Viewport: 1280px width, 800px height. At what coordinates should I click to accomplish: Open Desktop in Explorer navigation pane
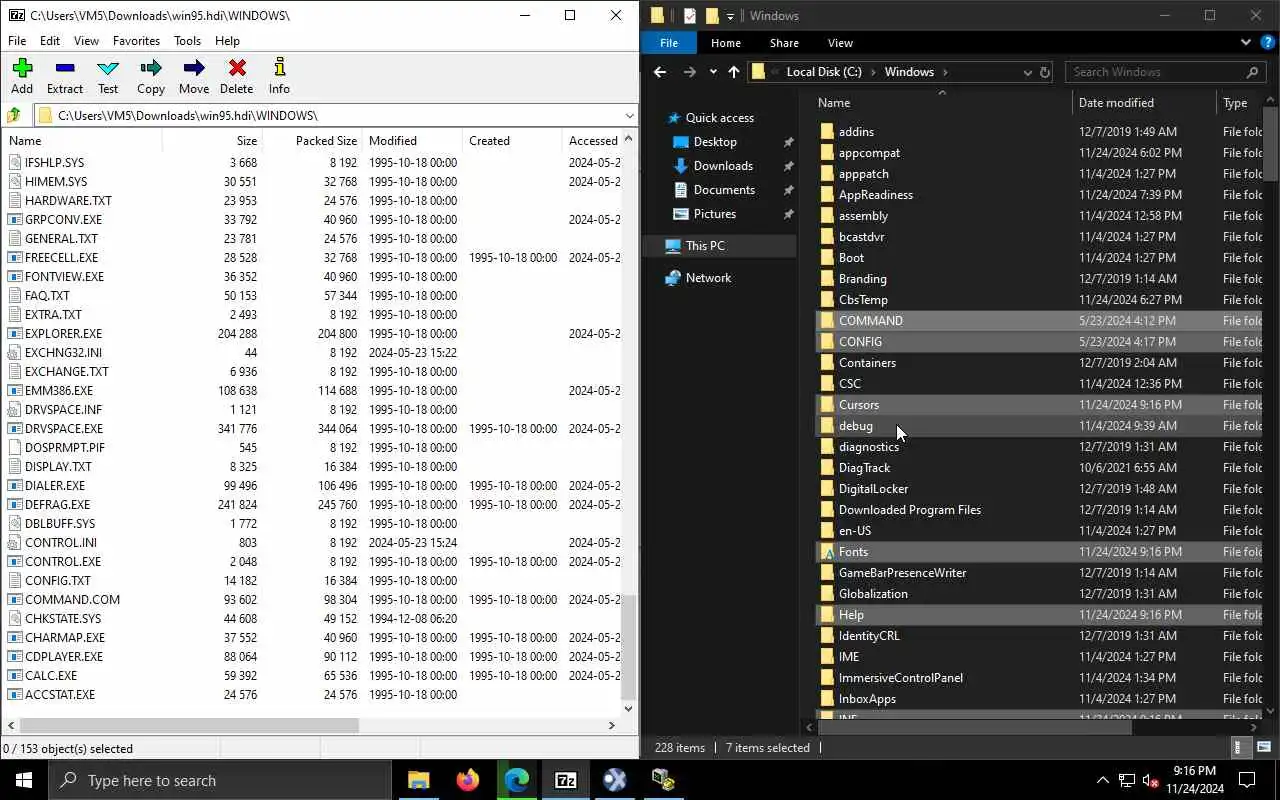click(x=715, y=142)
